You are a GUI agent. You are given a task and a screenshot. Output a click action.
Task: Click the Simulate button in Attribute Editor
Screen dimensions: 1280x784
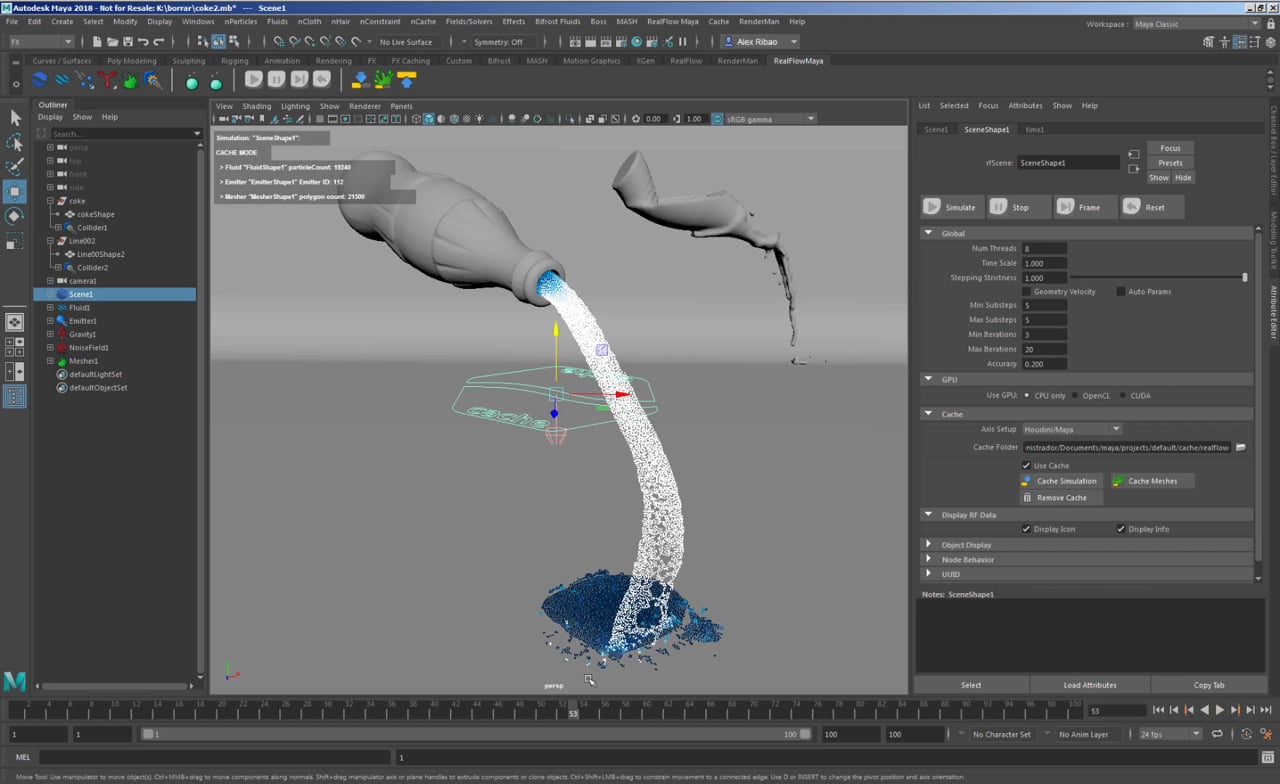point(951,207)
